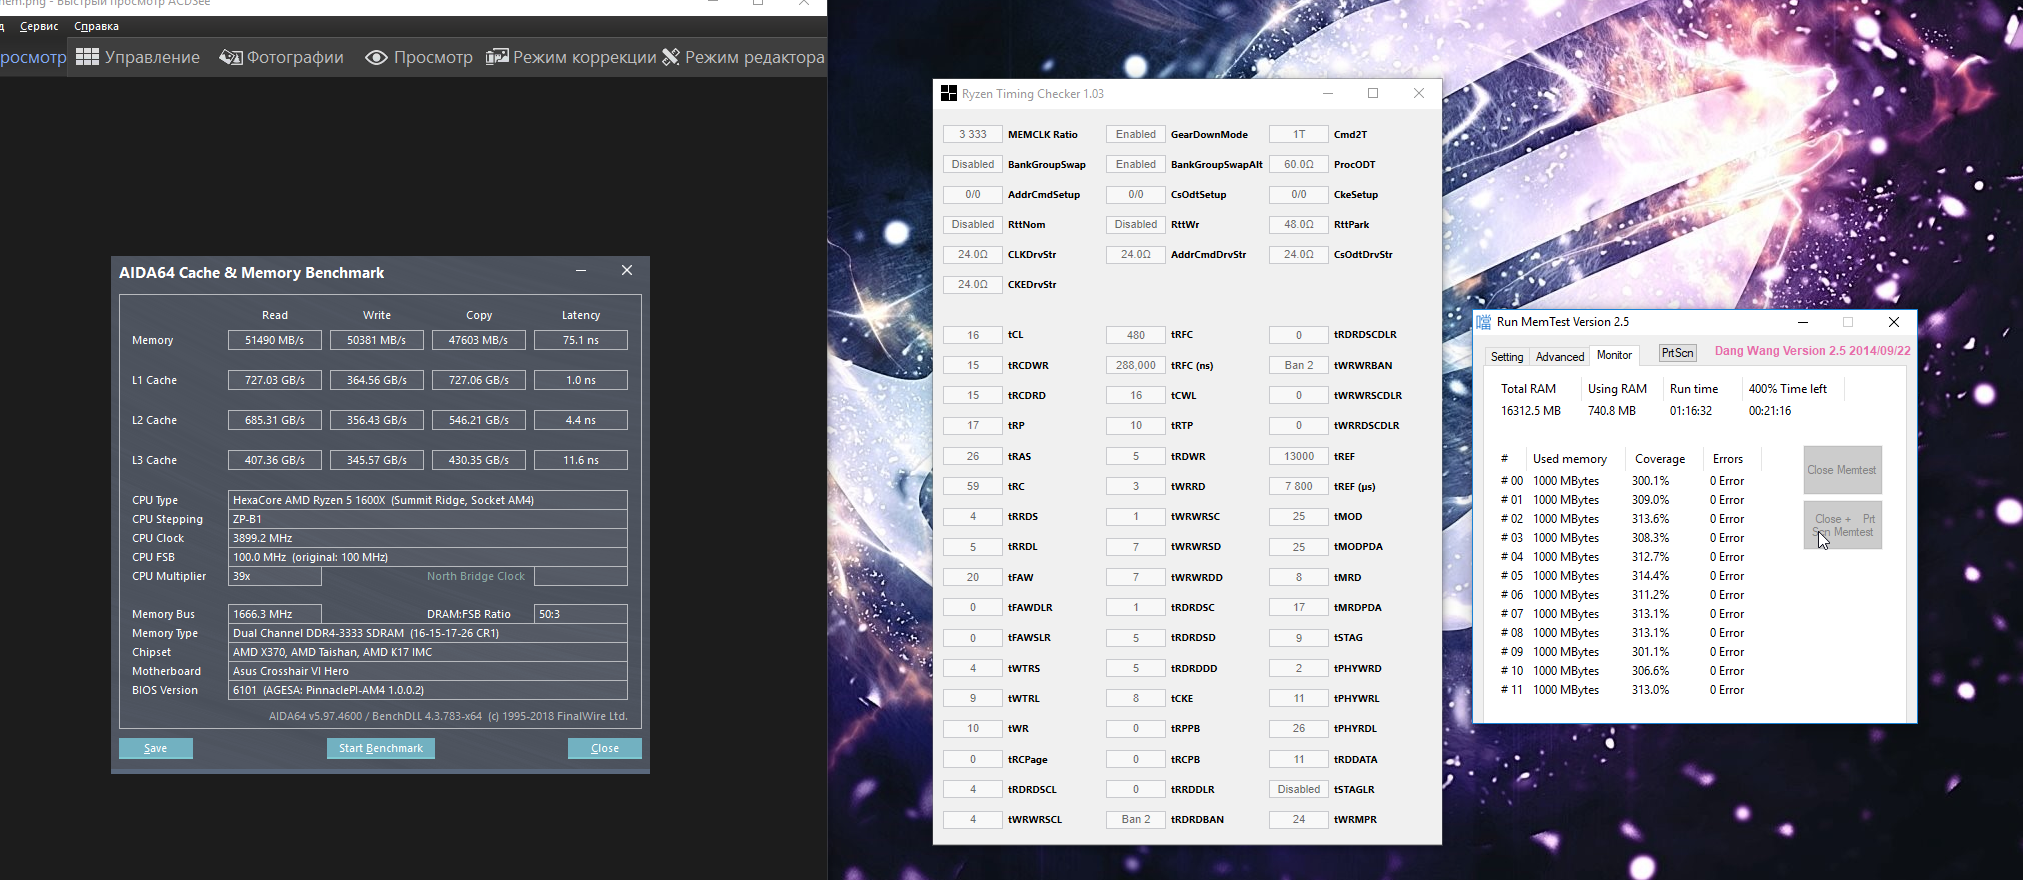Click the L3 Cache Copy value 430.35 GB/s
This screenshot has height=880, width=2023.
479,460
